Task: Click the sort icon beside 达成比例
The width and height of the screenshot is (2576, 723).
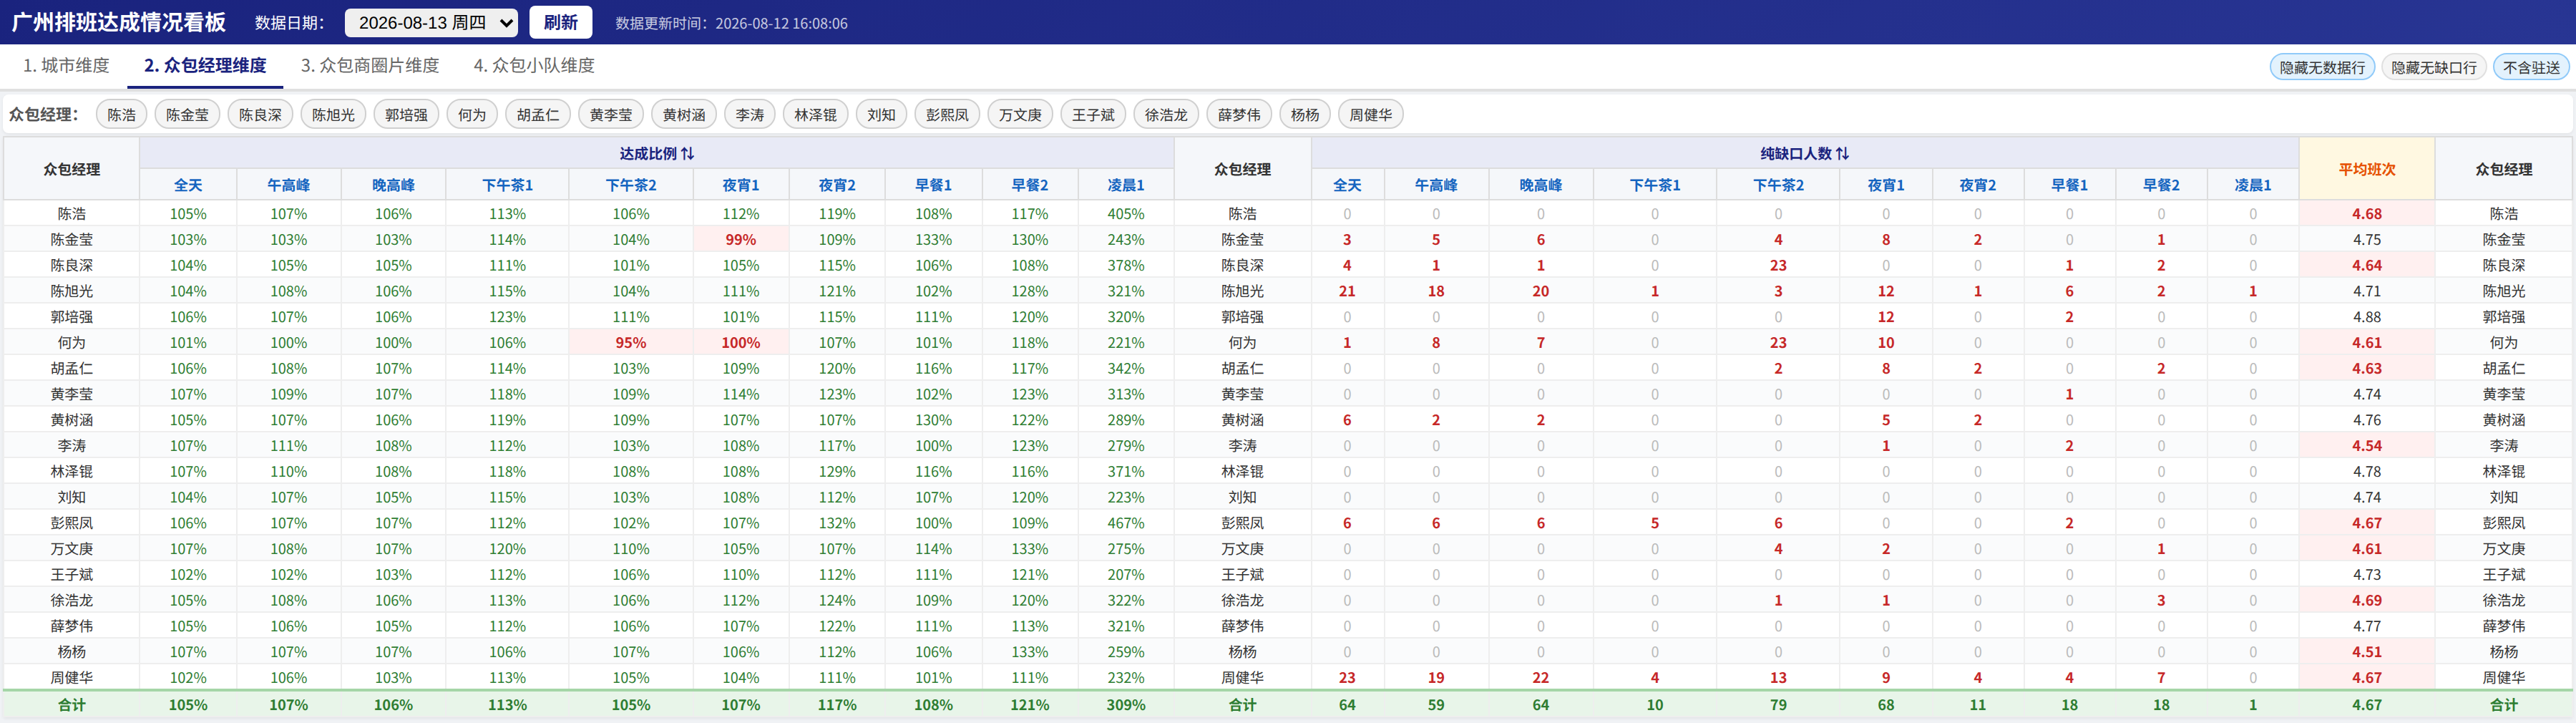Action: click(x=687, y=153)
